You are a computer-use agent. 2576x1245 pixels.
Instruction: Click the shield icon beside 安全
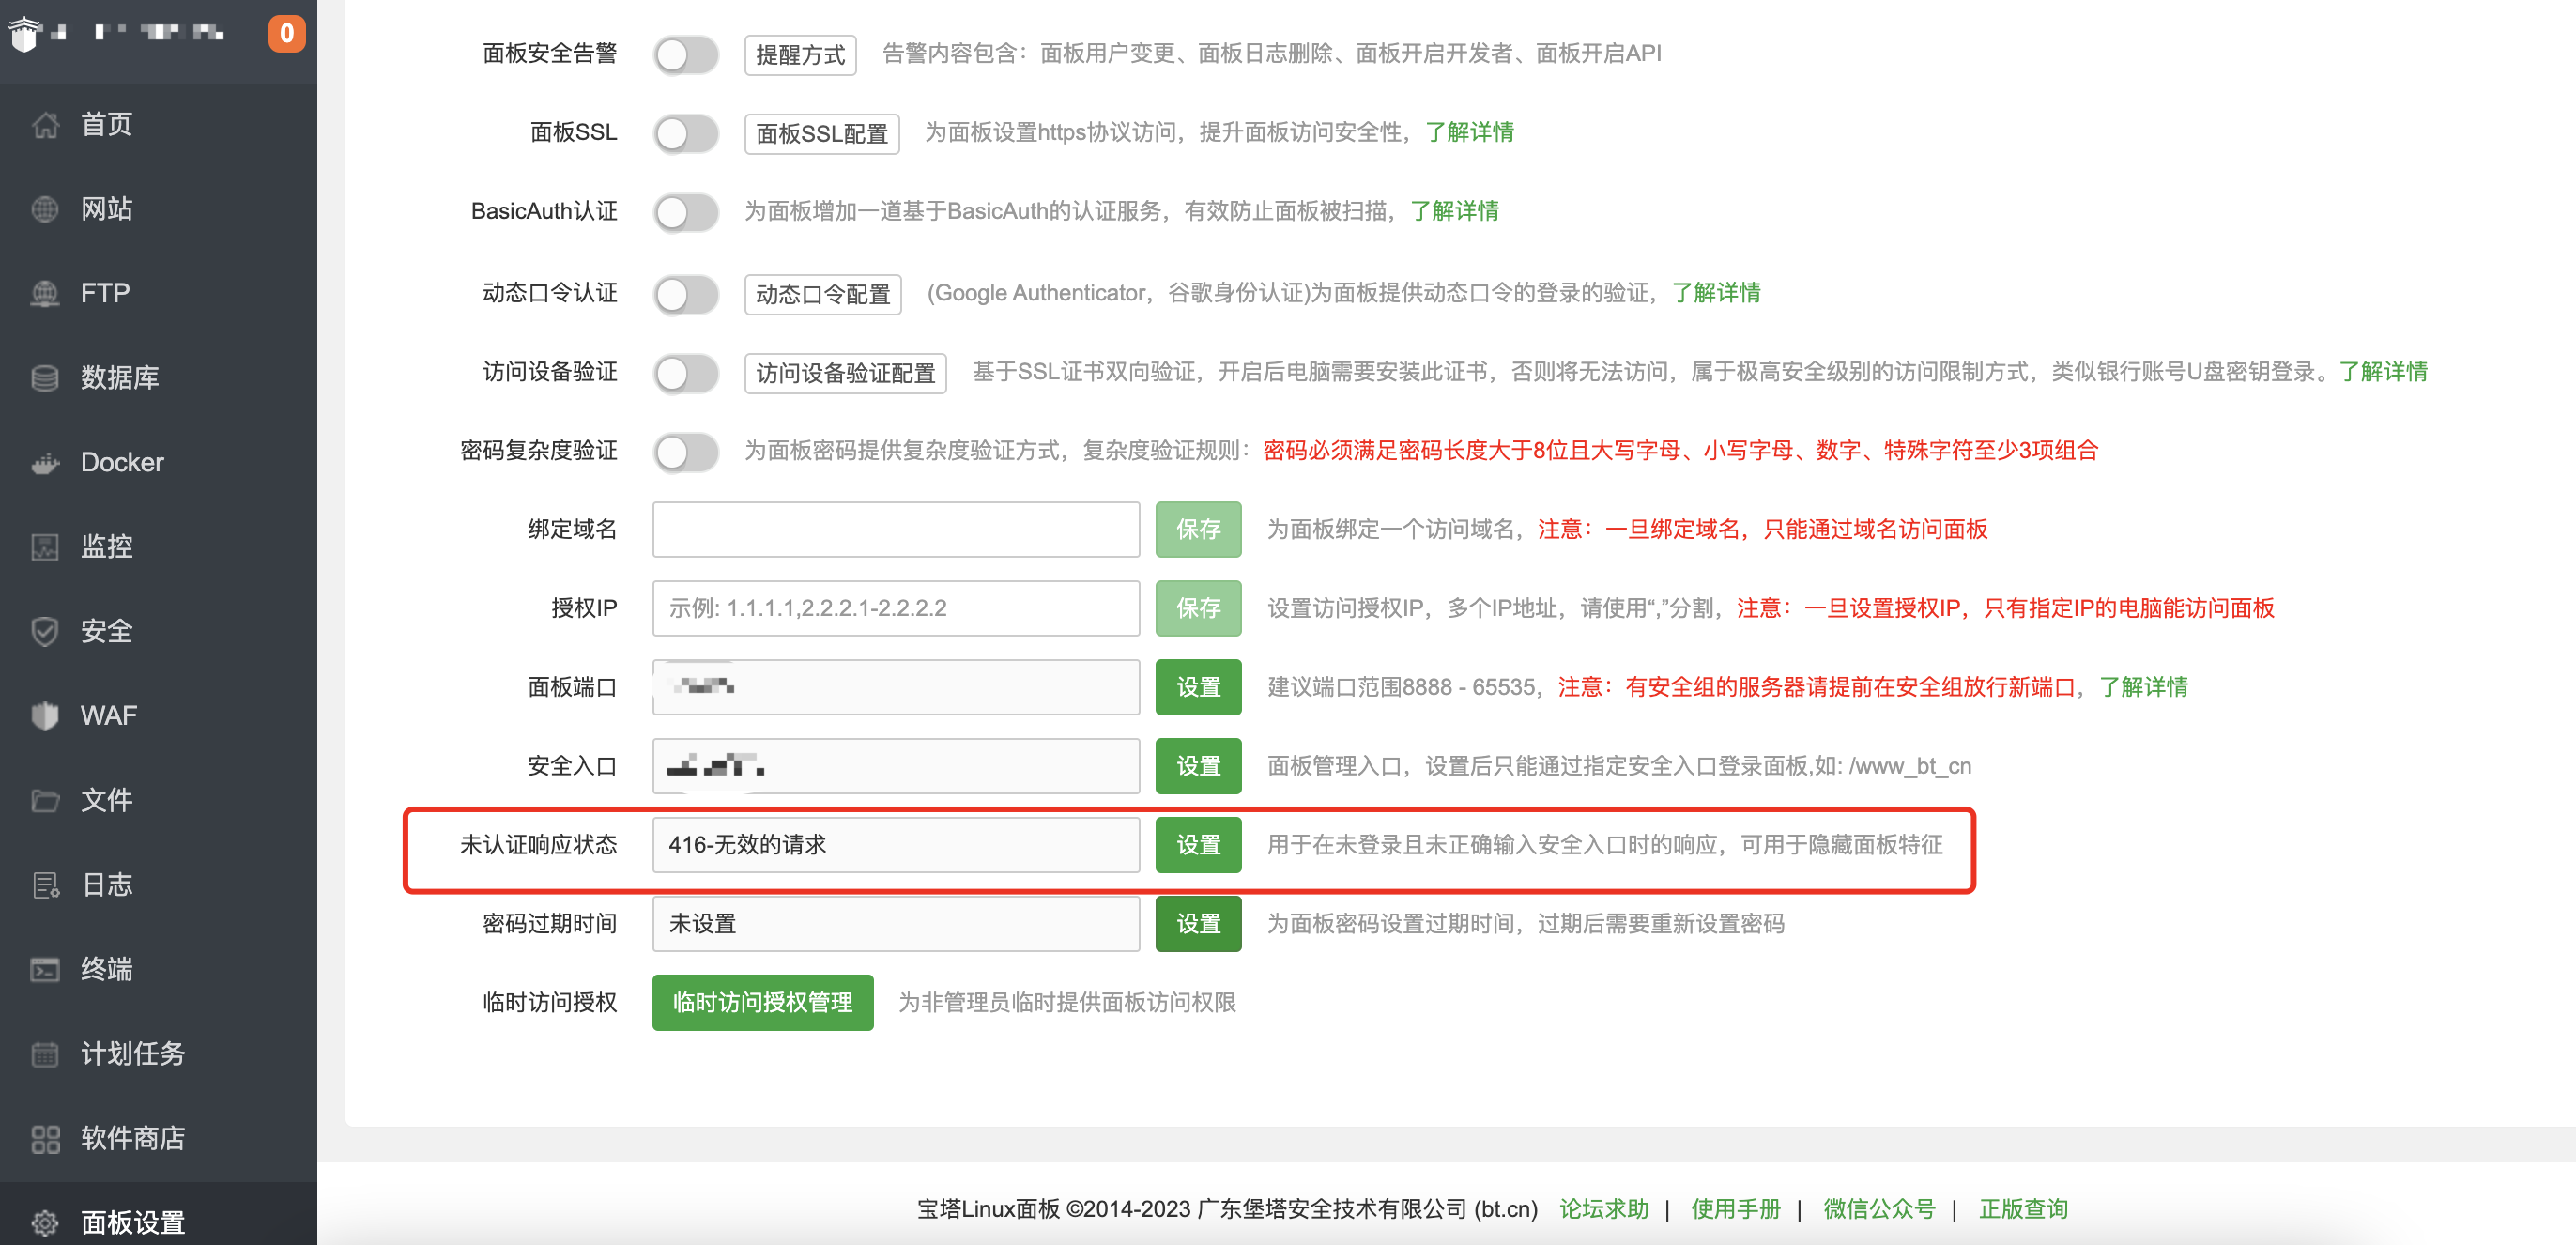tap(45, 631)
